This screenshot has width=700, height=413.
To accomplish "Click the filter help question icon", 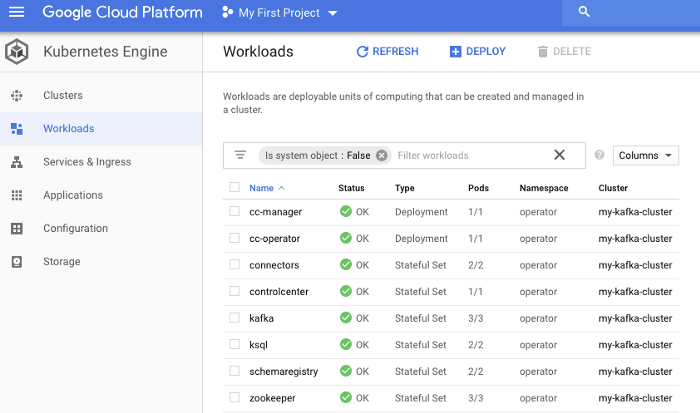I will [x=599, y=155].
